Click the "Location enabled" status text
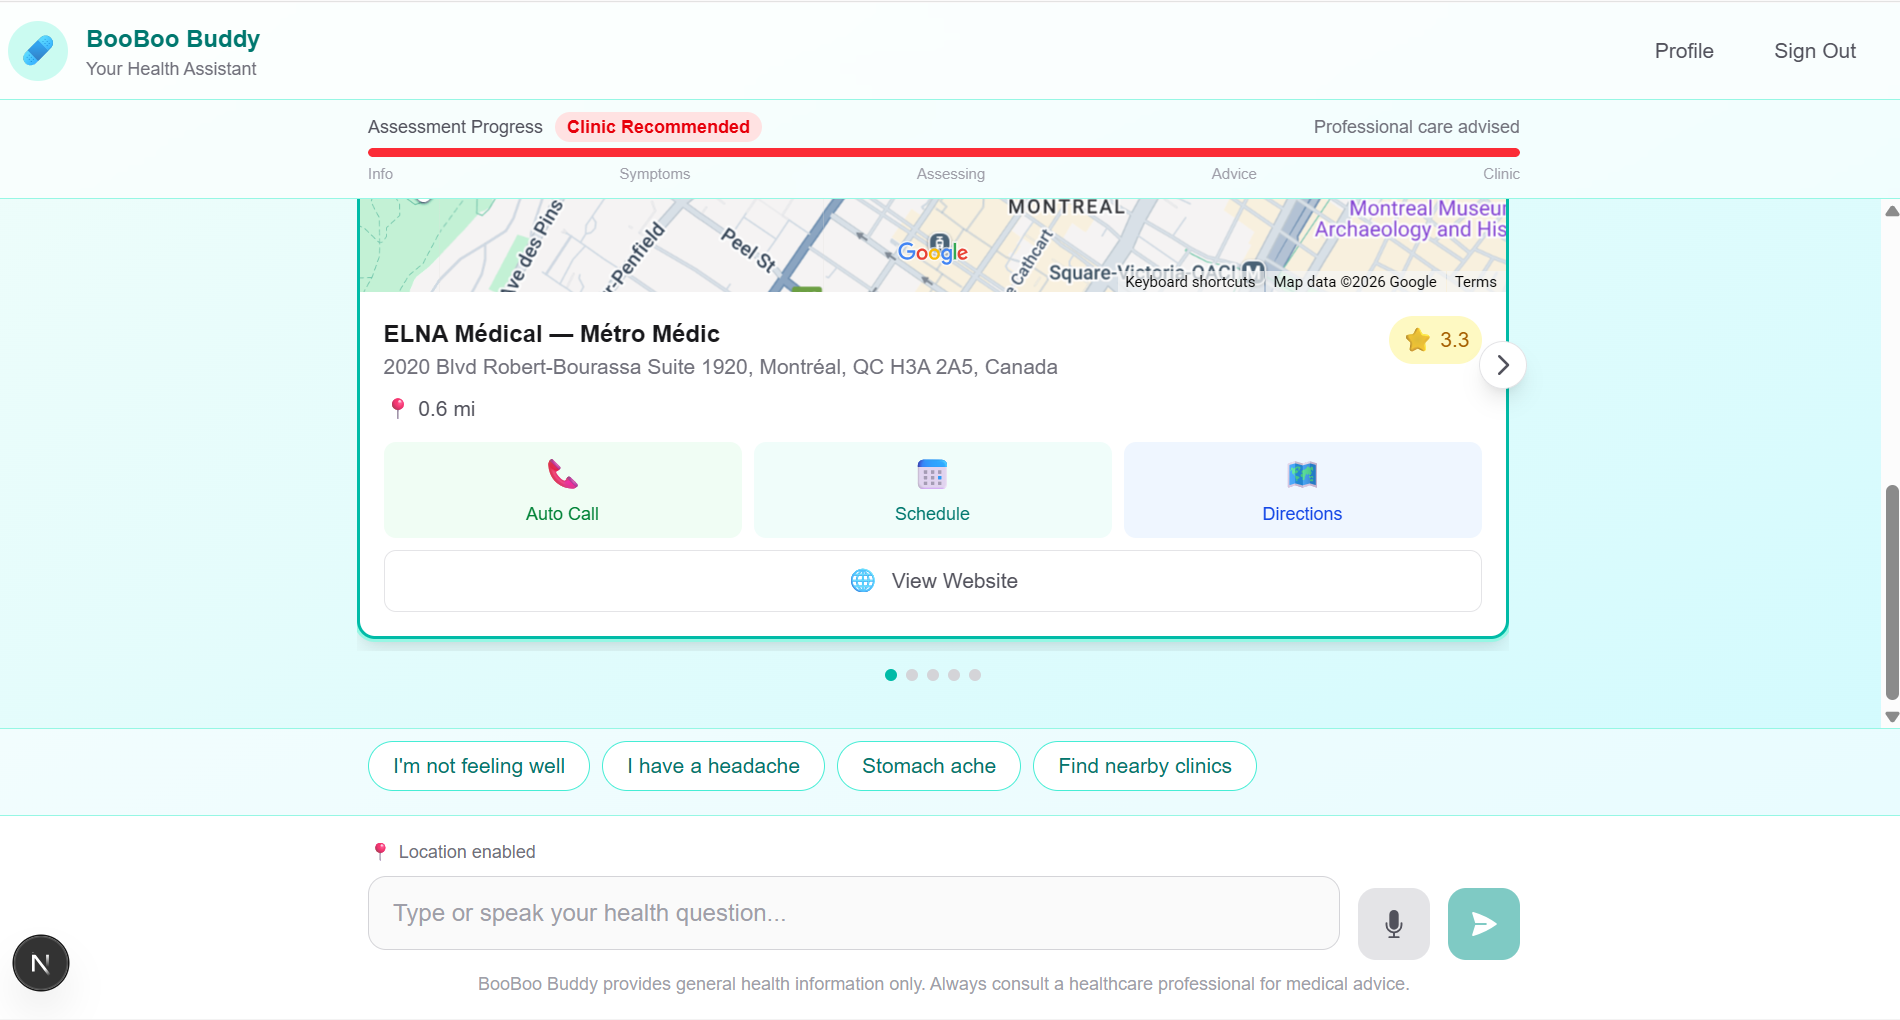This screenshot has height=1020, width=1900. pos(467,852)
